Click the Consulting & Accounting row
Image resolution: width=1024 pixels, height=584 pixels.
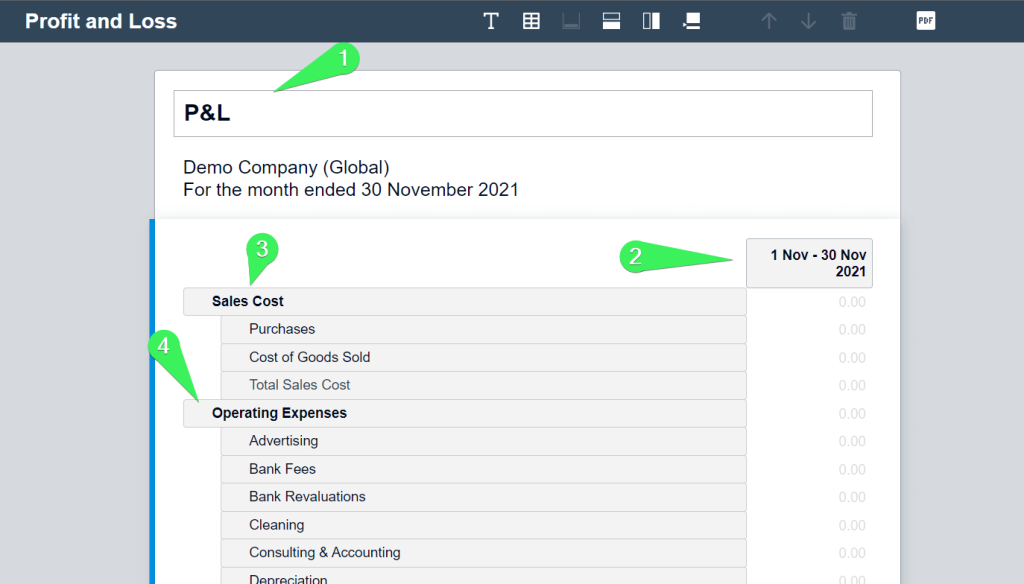483,553
